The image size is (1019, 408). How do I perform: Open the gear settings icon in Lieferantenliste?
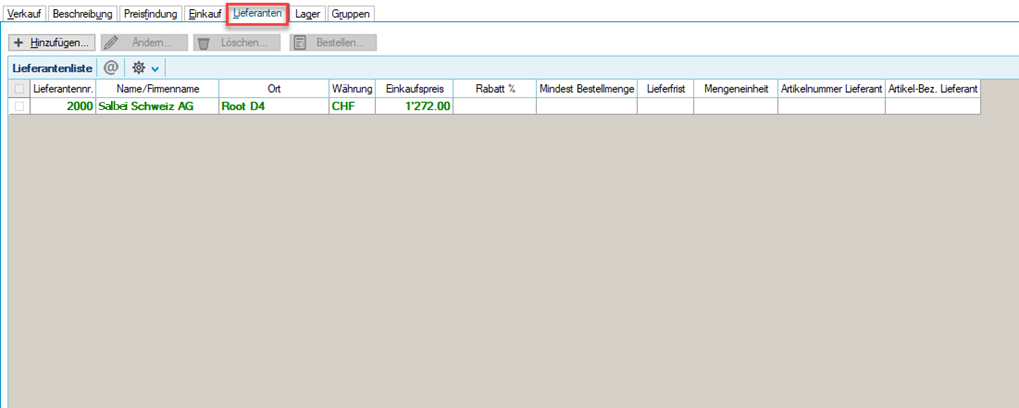[x=138, y=68]
